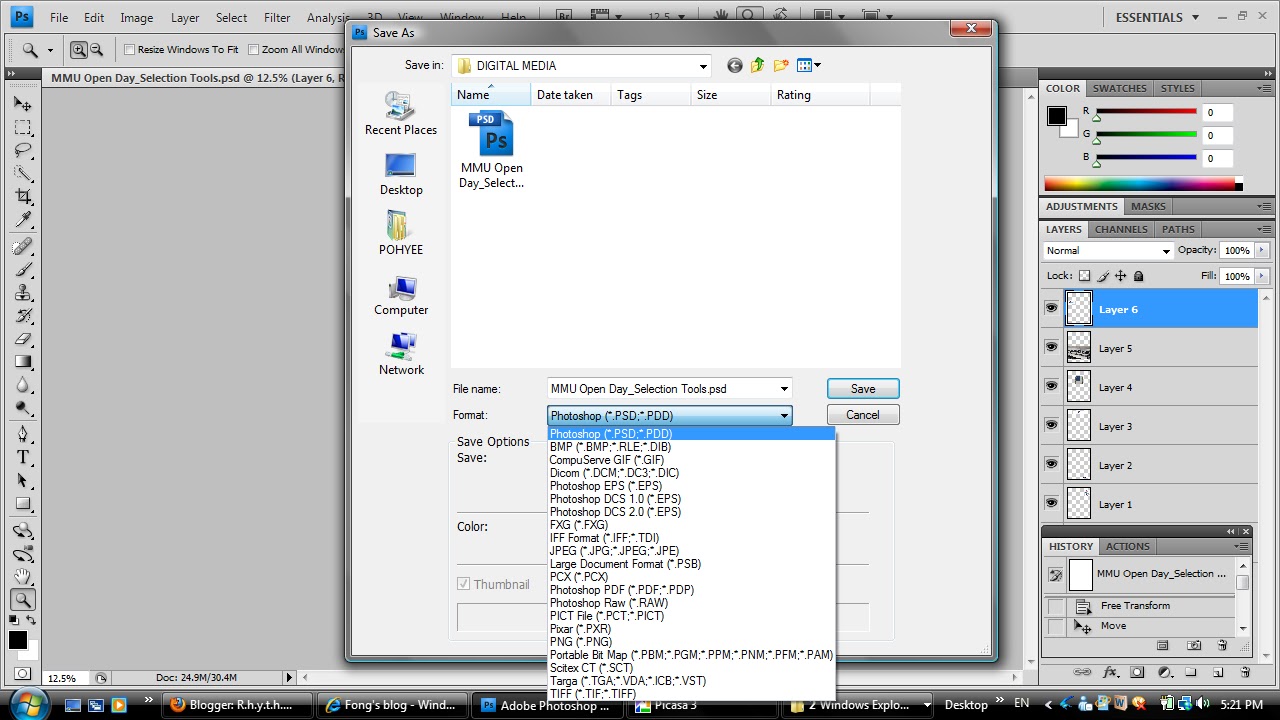Create new snapshot in History panel
The image size is (1280, 720).
[x=1194, y=646]
